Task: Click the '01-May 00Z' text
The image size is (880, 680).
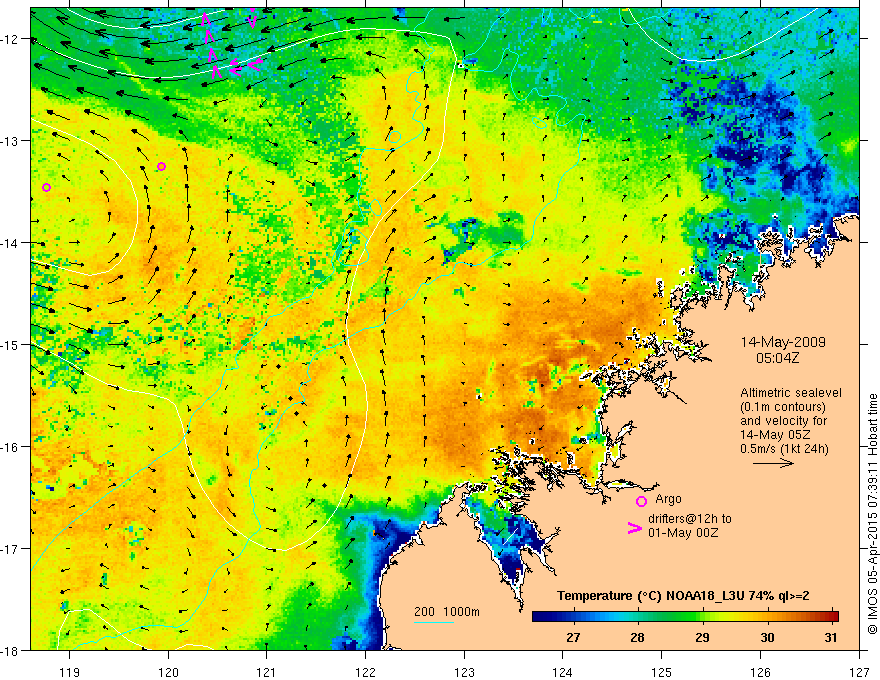Action: click(682, 532)
